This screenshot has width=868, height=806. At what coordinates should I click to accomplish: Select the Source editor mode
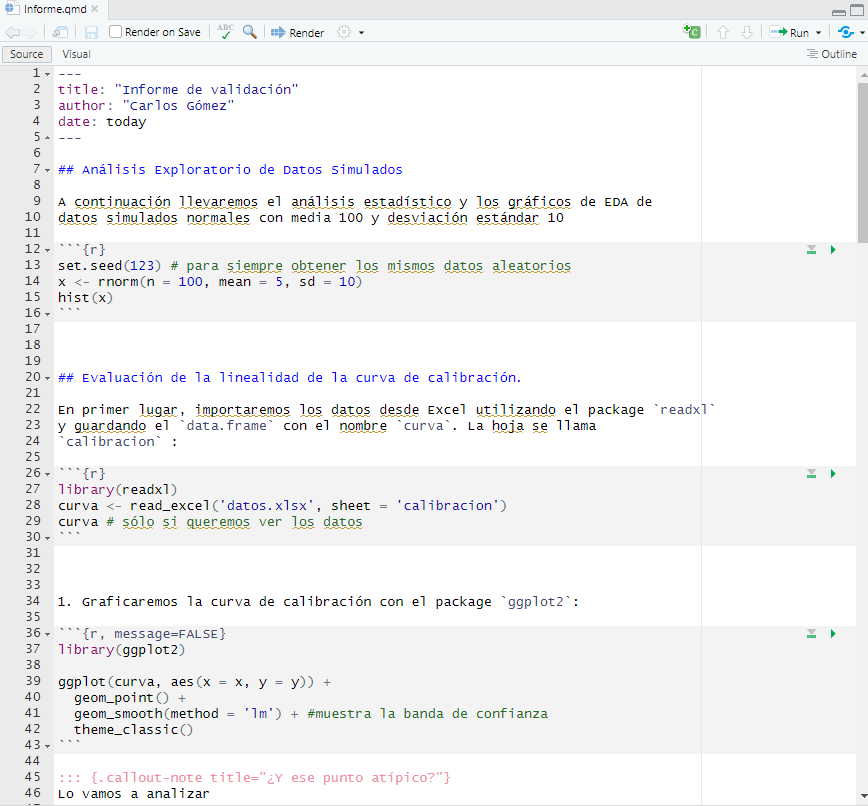27,54
